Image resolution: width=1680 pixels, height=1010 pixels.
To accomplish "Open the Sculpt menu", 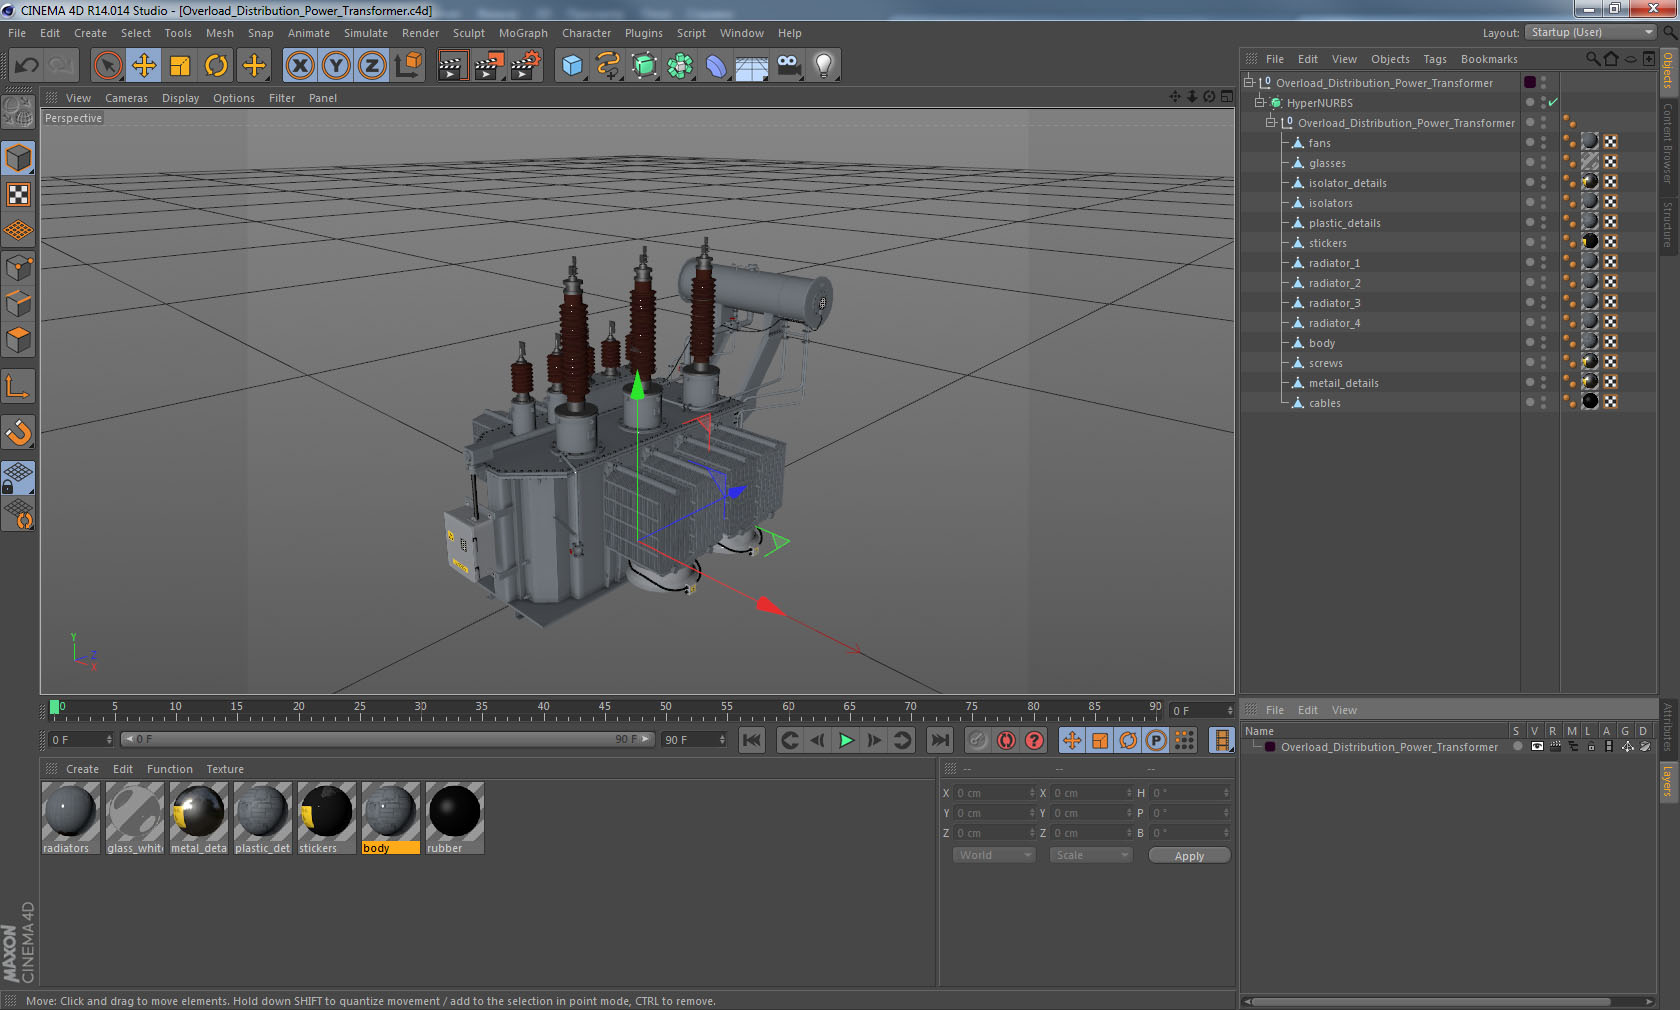I will click(x=468, y=33).
